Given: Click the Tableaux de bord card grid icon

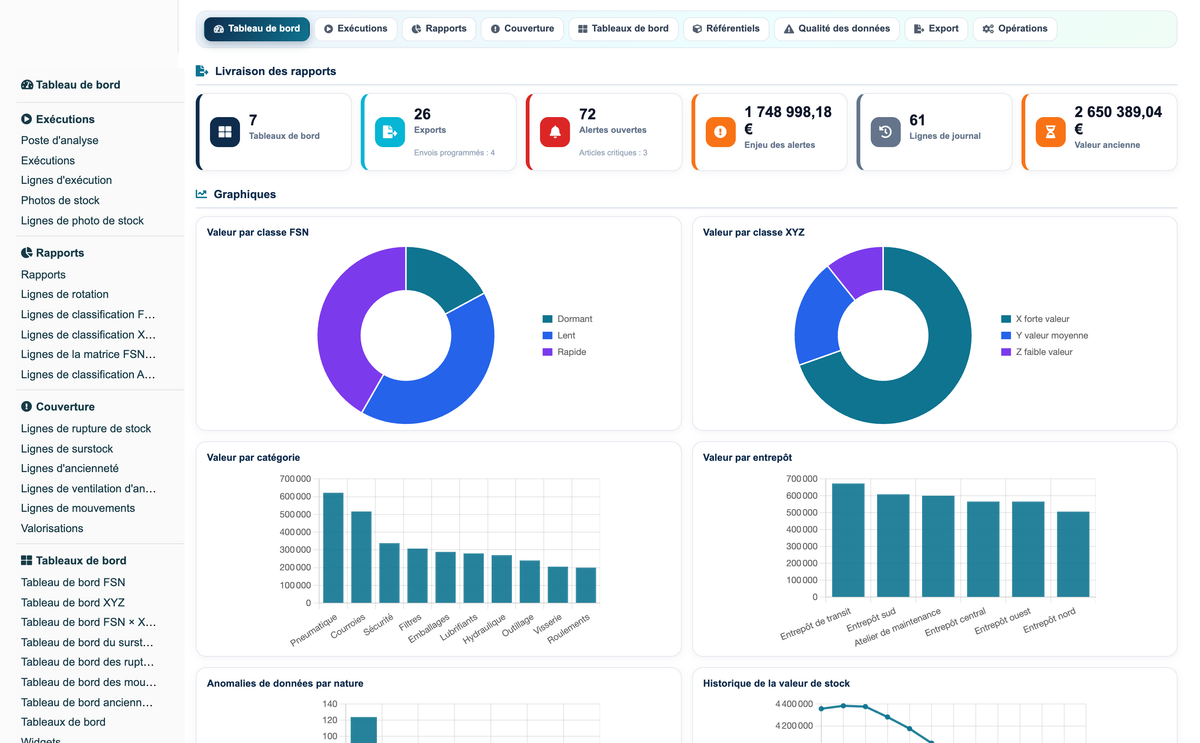Looking at the screenshot, I should (x=225, y=132).
